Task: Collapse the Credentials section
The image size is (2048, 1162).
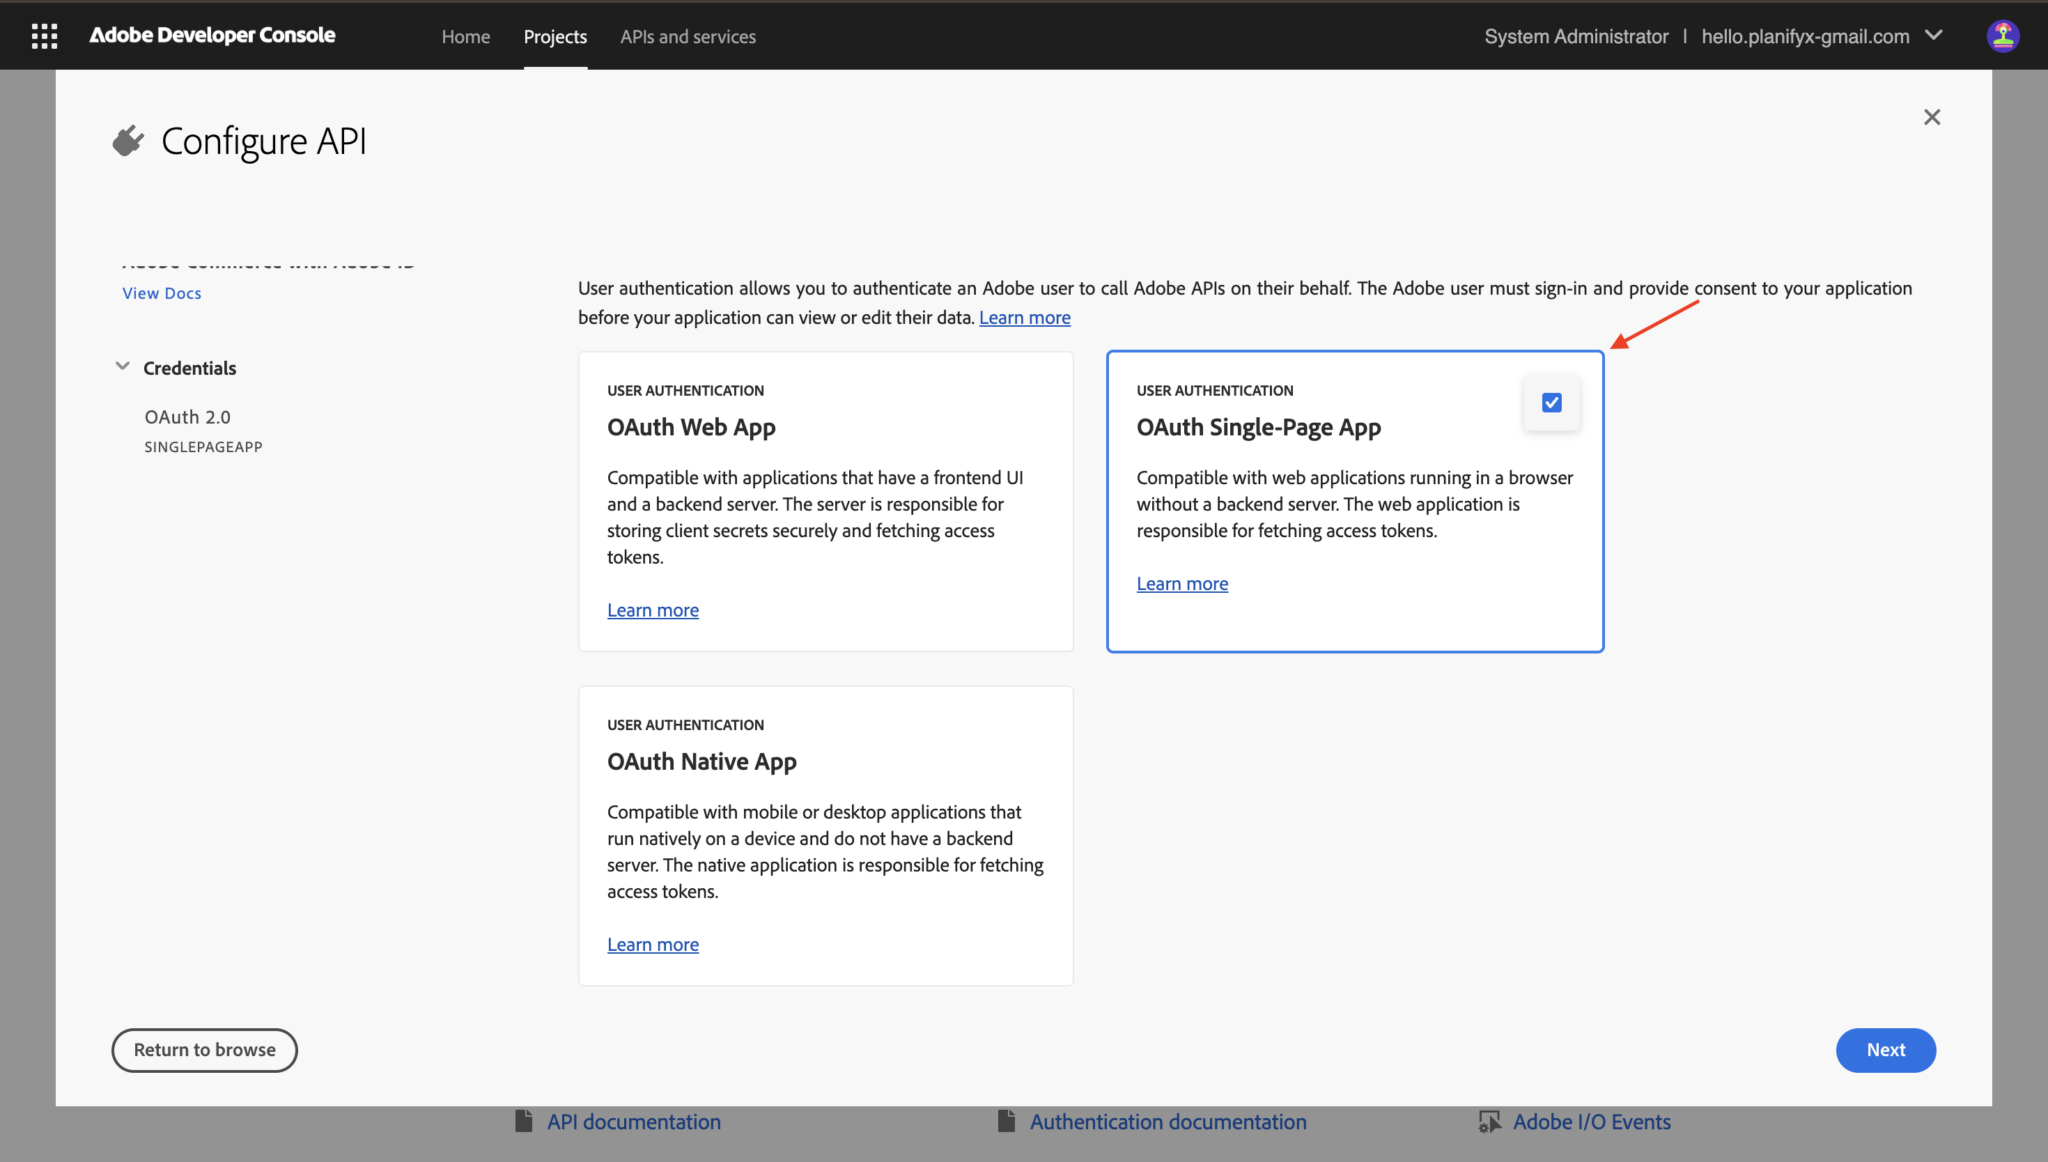Action: pyautogui.click(x=122, y=366)
